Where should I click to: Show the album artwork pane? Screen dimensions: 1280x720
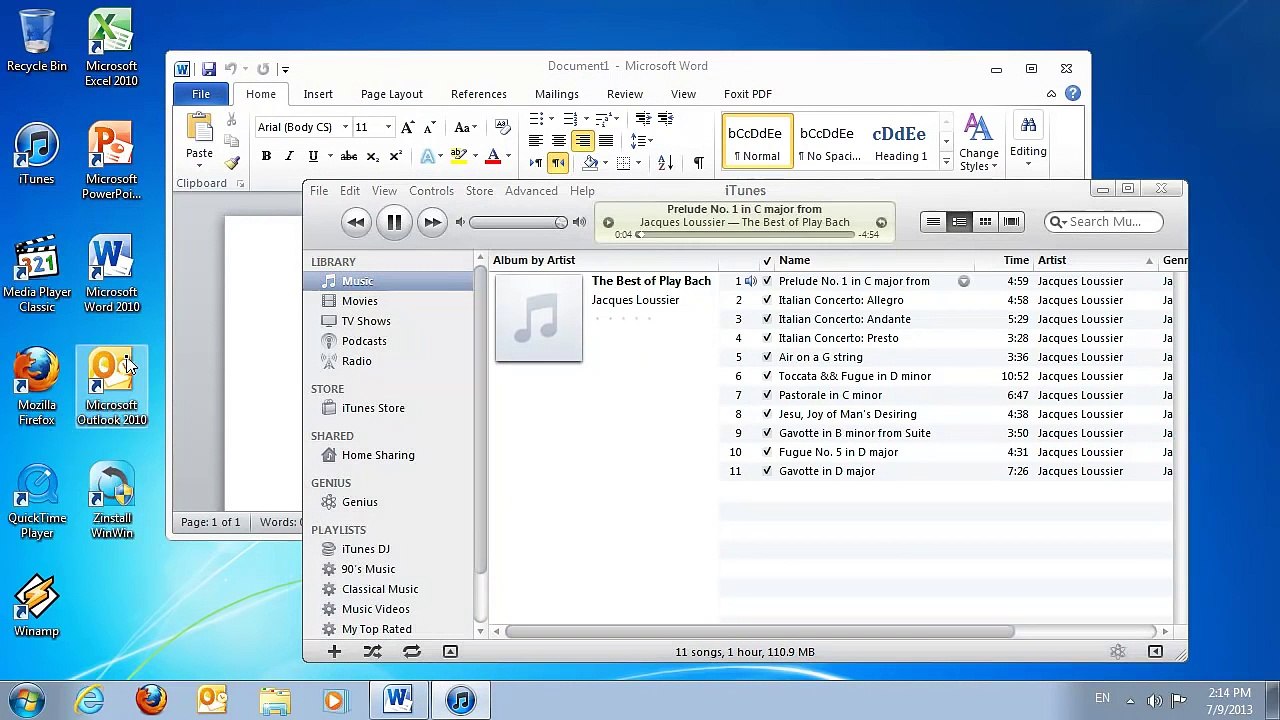(x=449, y=651)
